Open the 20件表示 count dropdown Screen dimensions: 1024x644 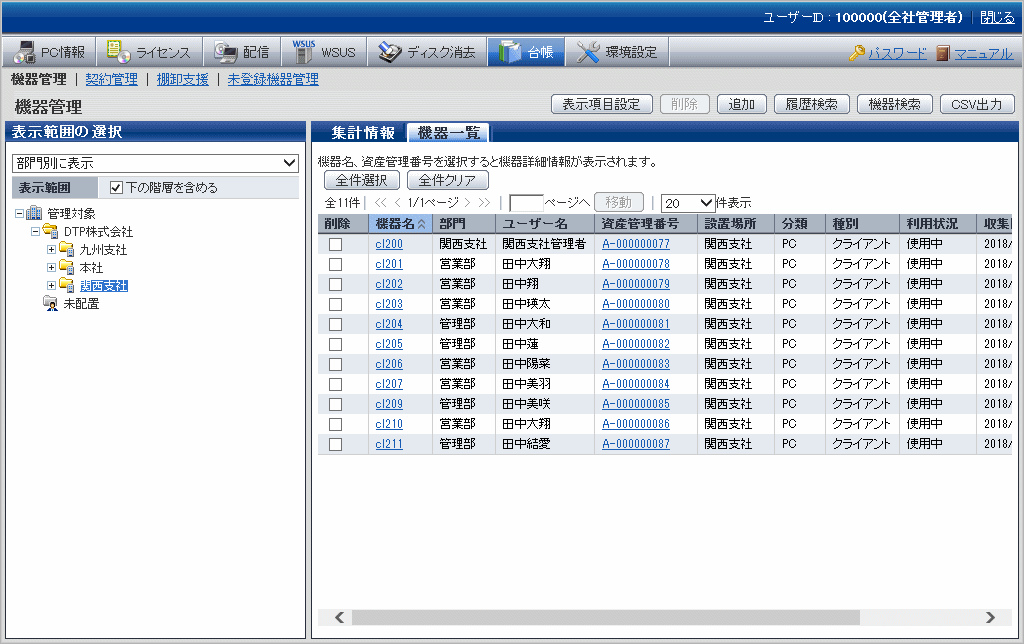(688, 202)
